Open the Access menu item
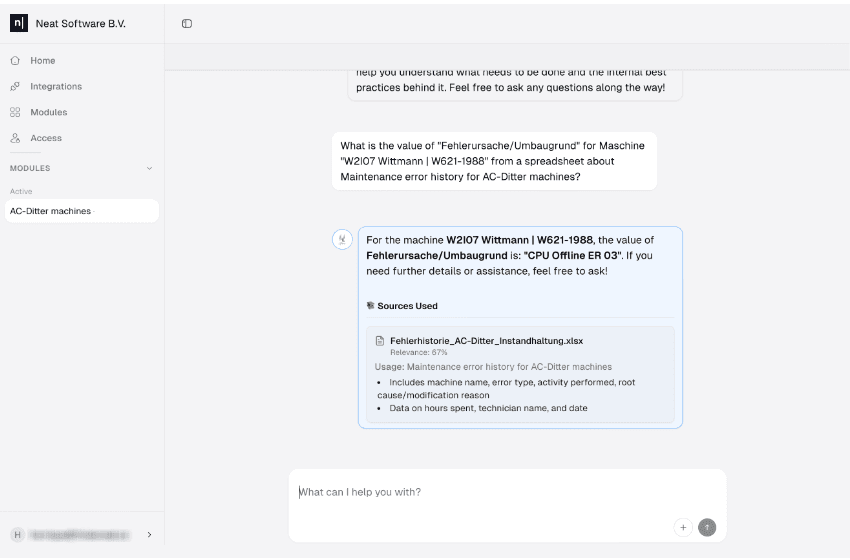Screen dimensions: 850x560 pos(45,138)
